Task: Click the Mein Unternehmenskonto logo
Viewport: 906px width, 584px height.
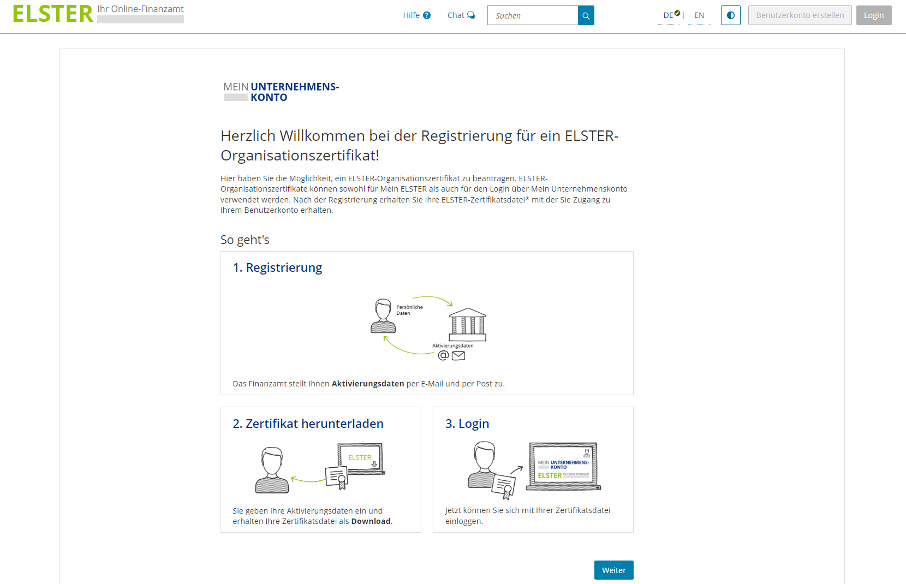Action: pyautogui.click(x=281, y=92)
